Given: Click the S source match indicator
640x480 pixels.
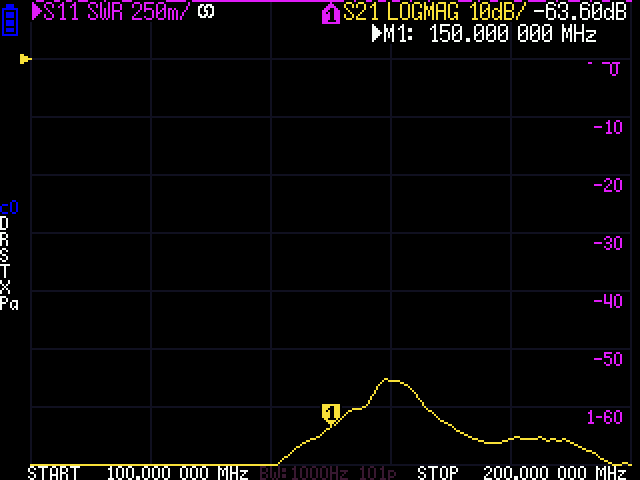Looking at the screenshot, I should pos(5,255).
